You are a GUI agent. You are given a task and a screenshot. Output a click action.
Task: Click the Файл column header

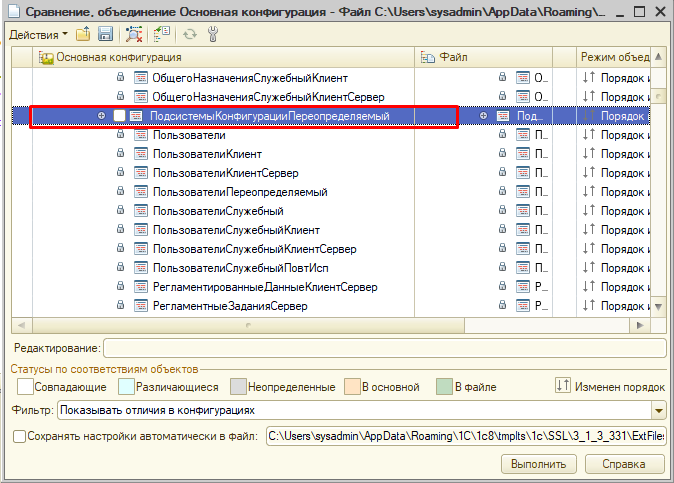click(484, 57)
